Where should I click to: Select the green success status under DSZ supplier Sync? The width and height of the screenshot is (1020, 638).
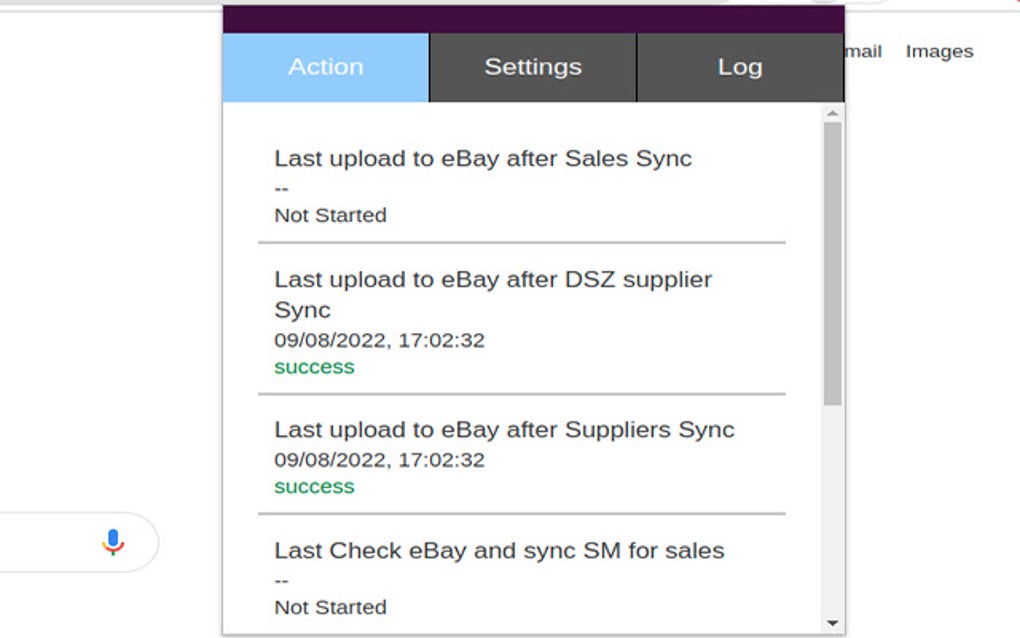(x=314, y=367)
